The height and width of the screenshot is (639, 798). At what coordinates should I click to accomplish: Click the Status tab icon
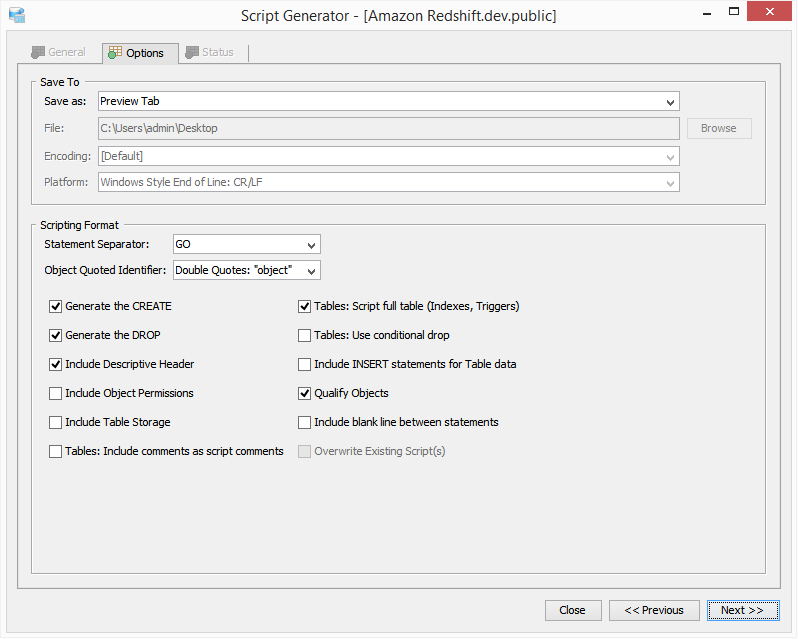coord(191,52)
